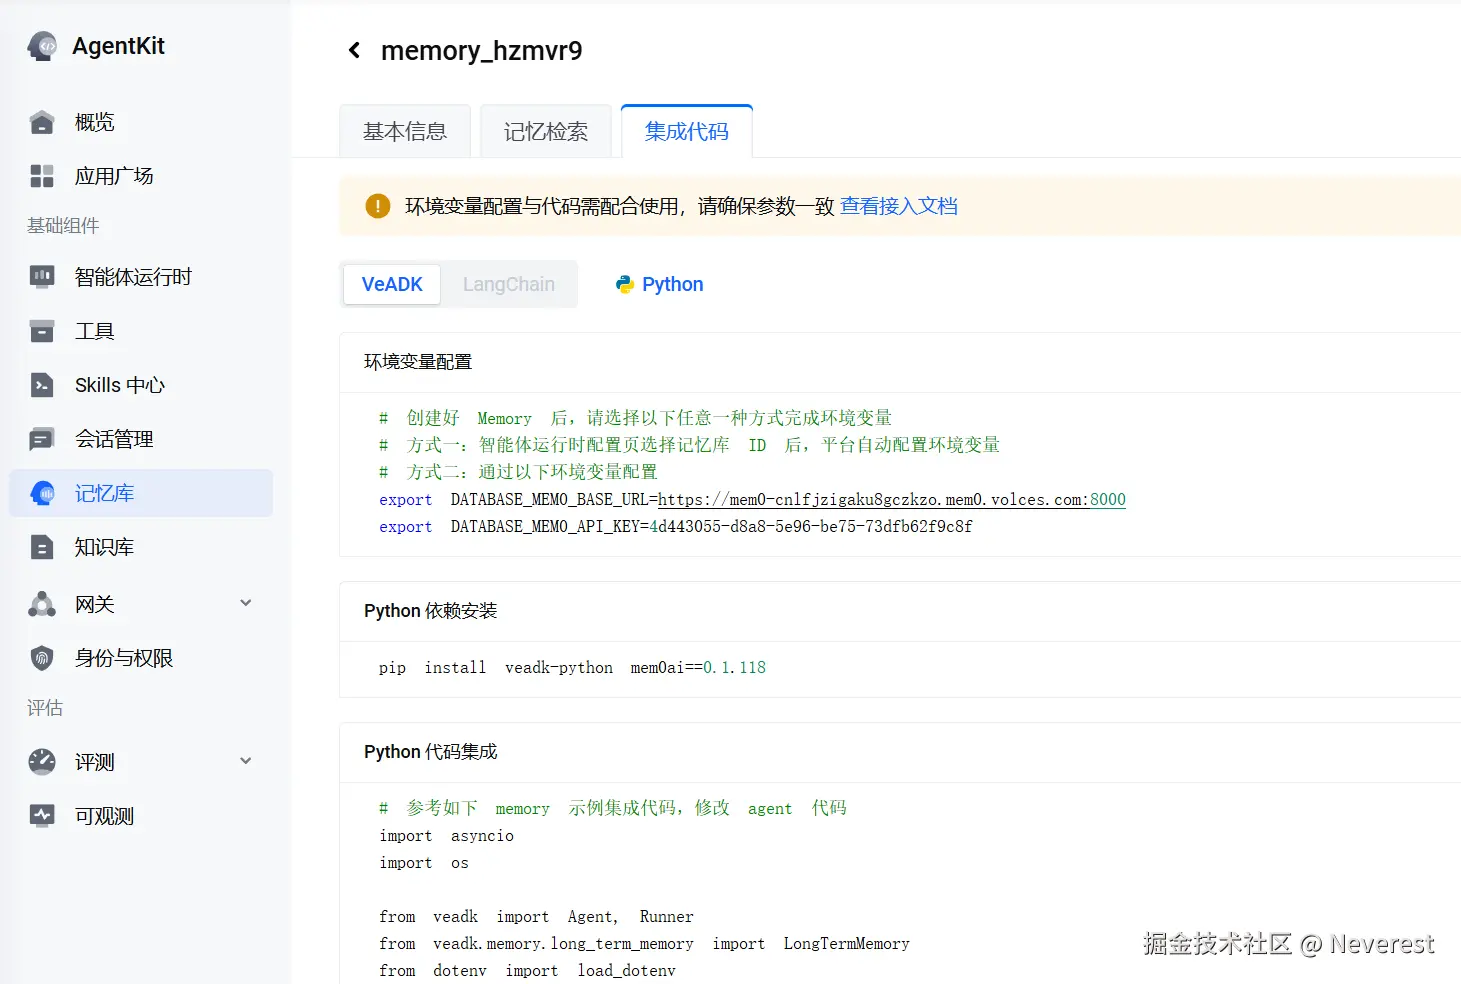The image size is (1461, 984).
Task: Click the 会话管理 chat icon
Action: pyautogui.click(x=42, y=439)
